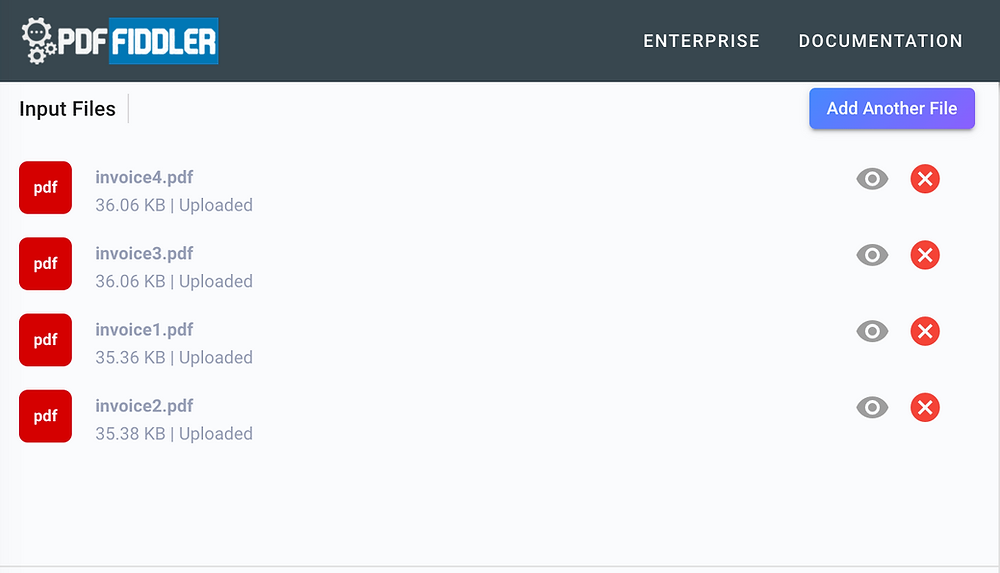Click the Input Files heading

(68, 109)
